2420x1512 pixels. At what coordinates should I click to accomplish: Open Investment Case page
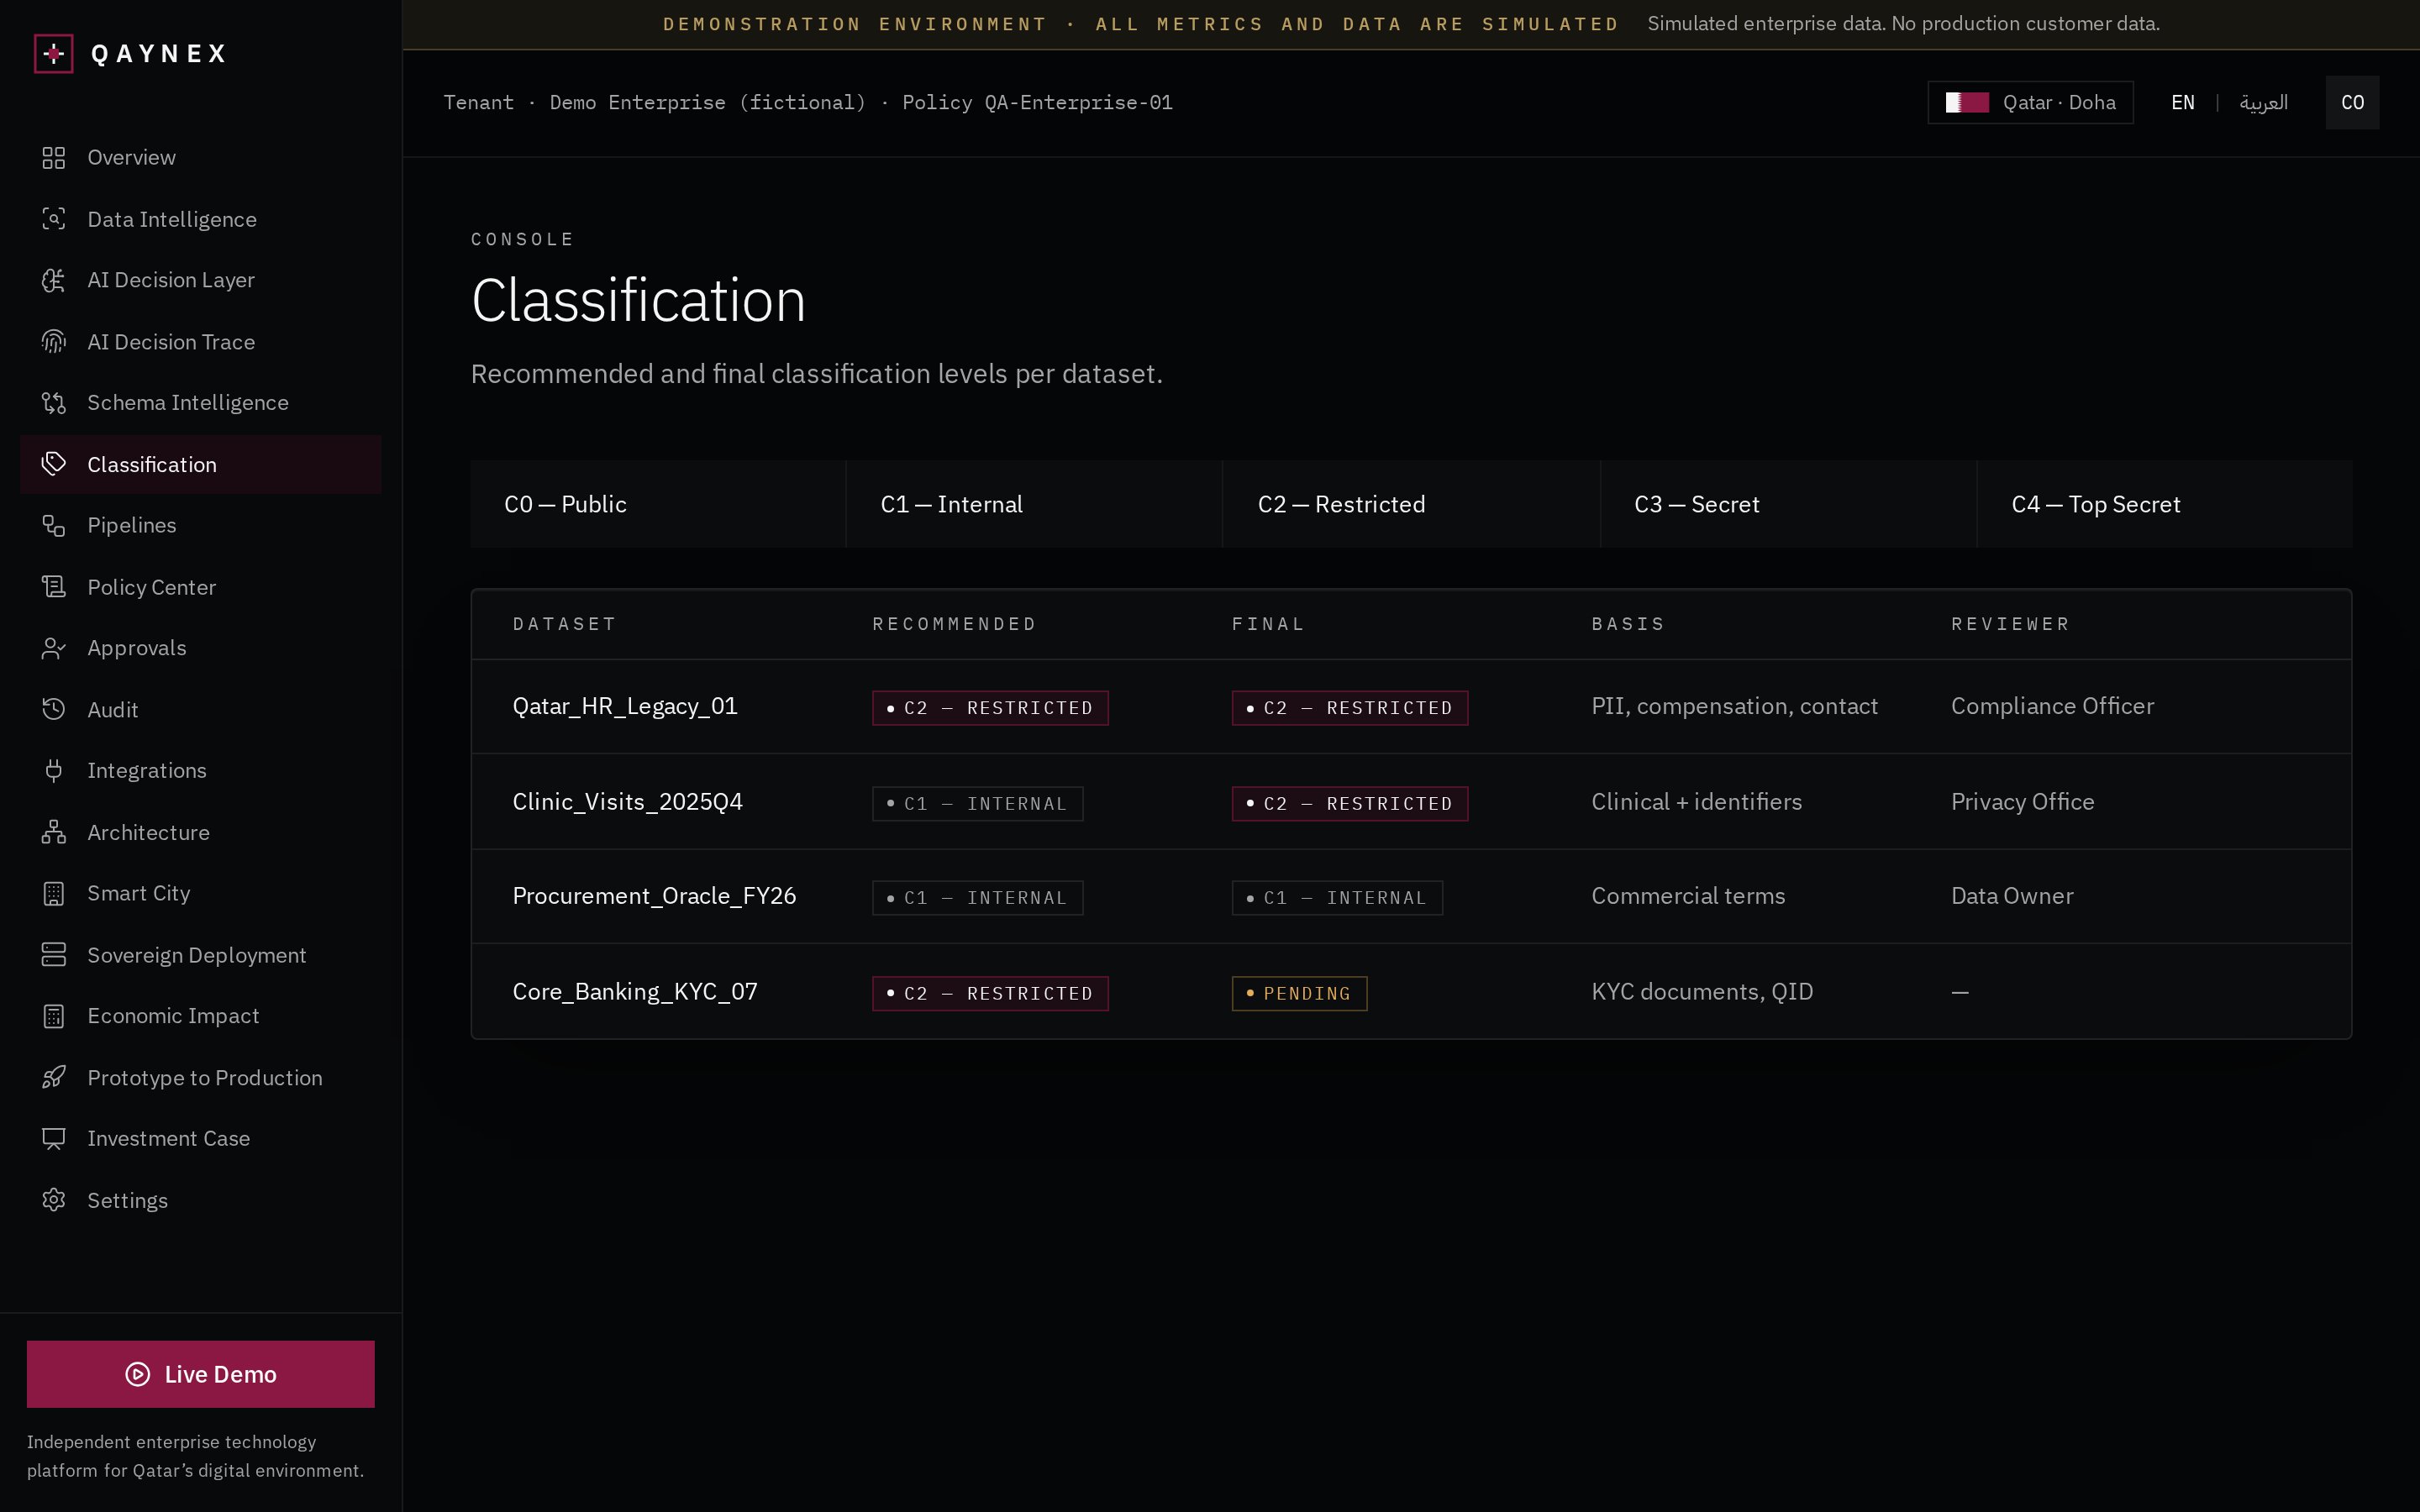point(200,1138)
